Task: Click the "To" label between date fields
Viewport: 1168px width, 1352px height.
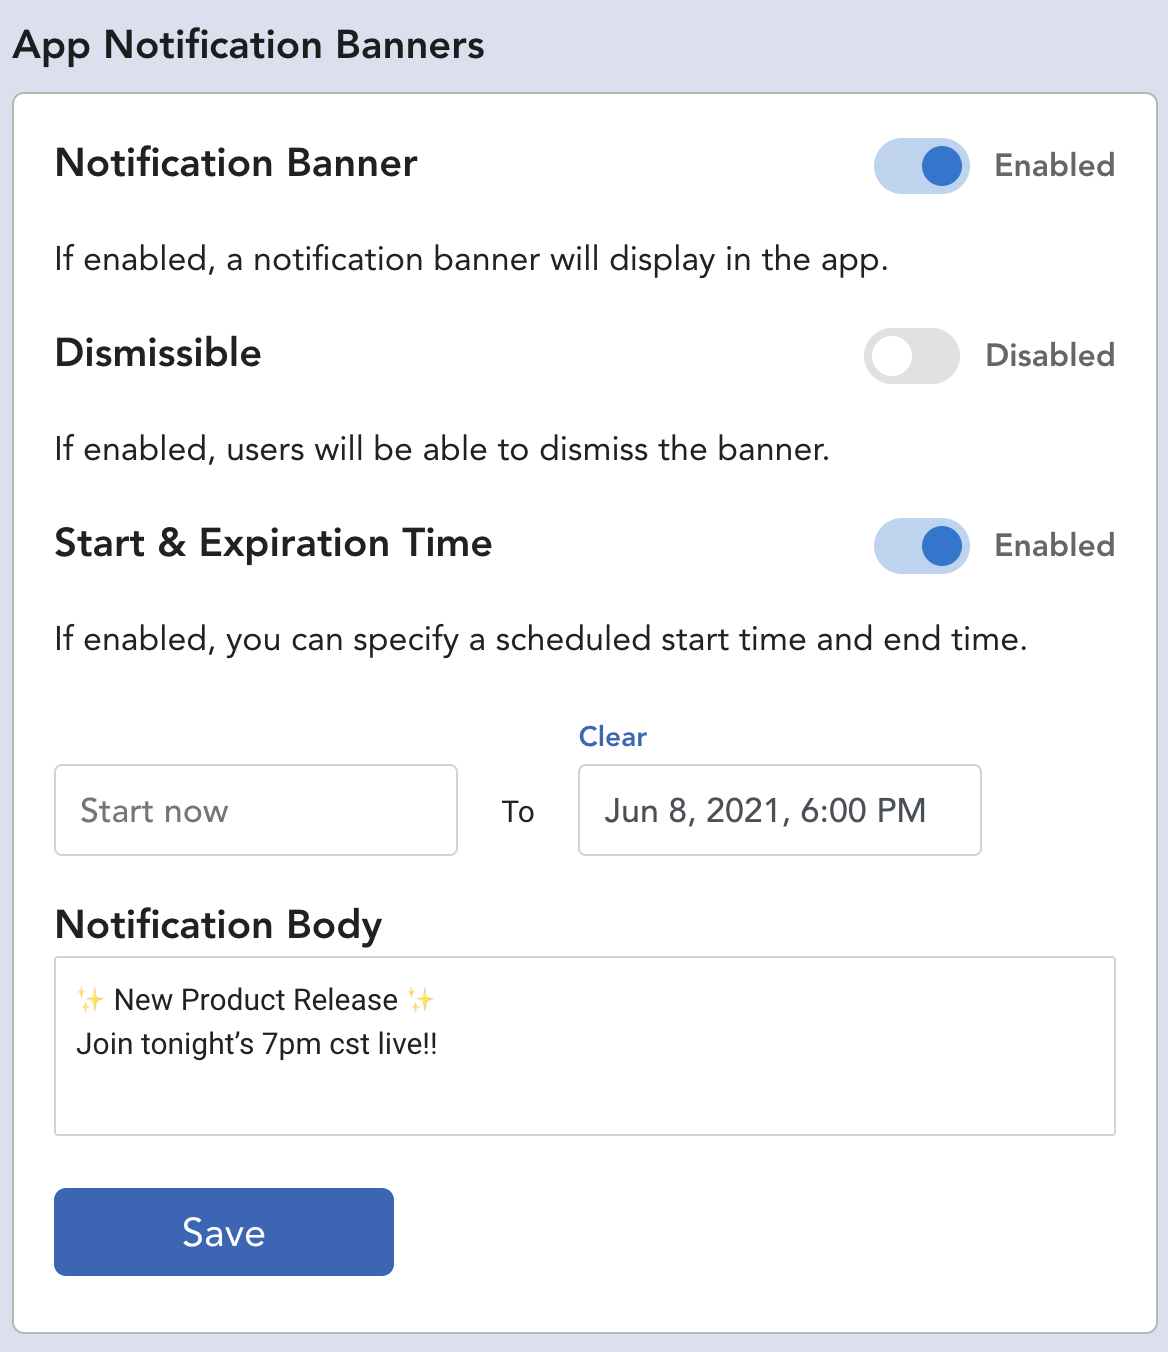Action: pyautogui.click(x=518, y=811)
